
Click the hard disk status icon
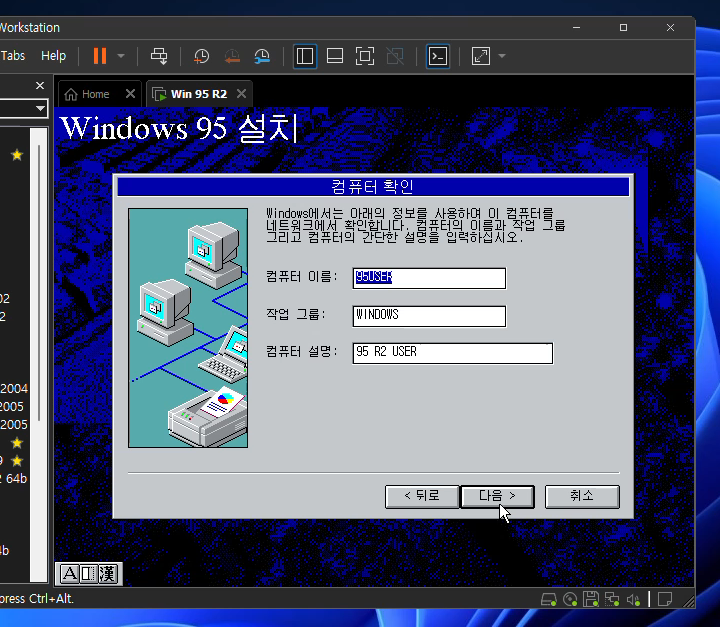[549, 599]
